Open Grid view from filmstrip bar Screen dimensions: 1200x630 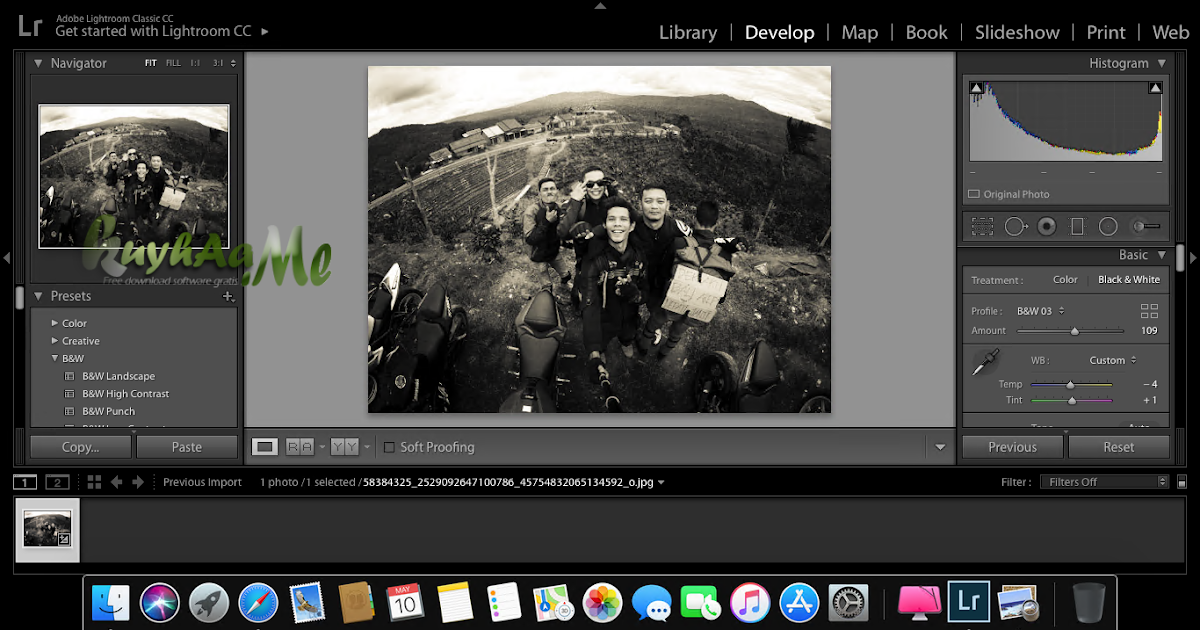[95, 482]
